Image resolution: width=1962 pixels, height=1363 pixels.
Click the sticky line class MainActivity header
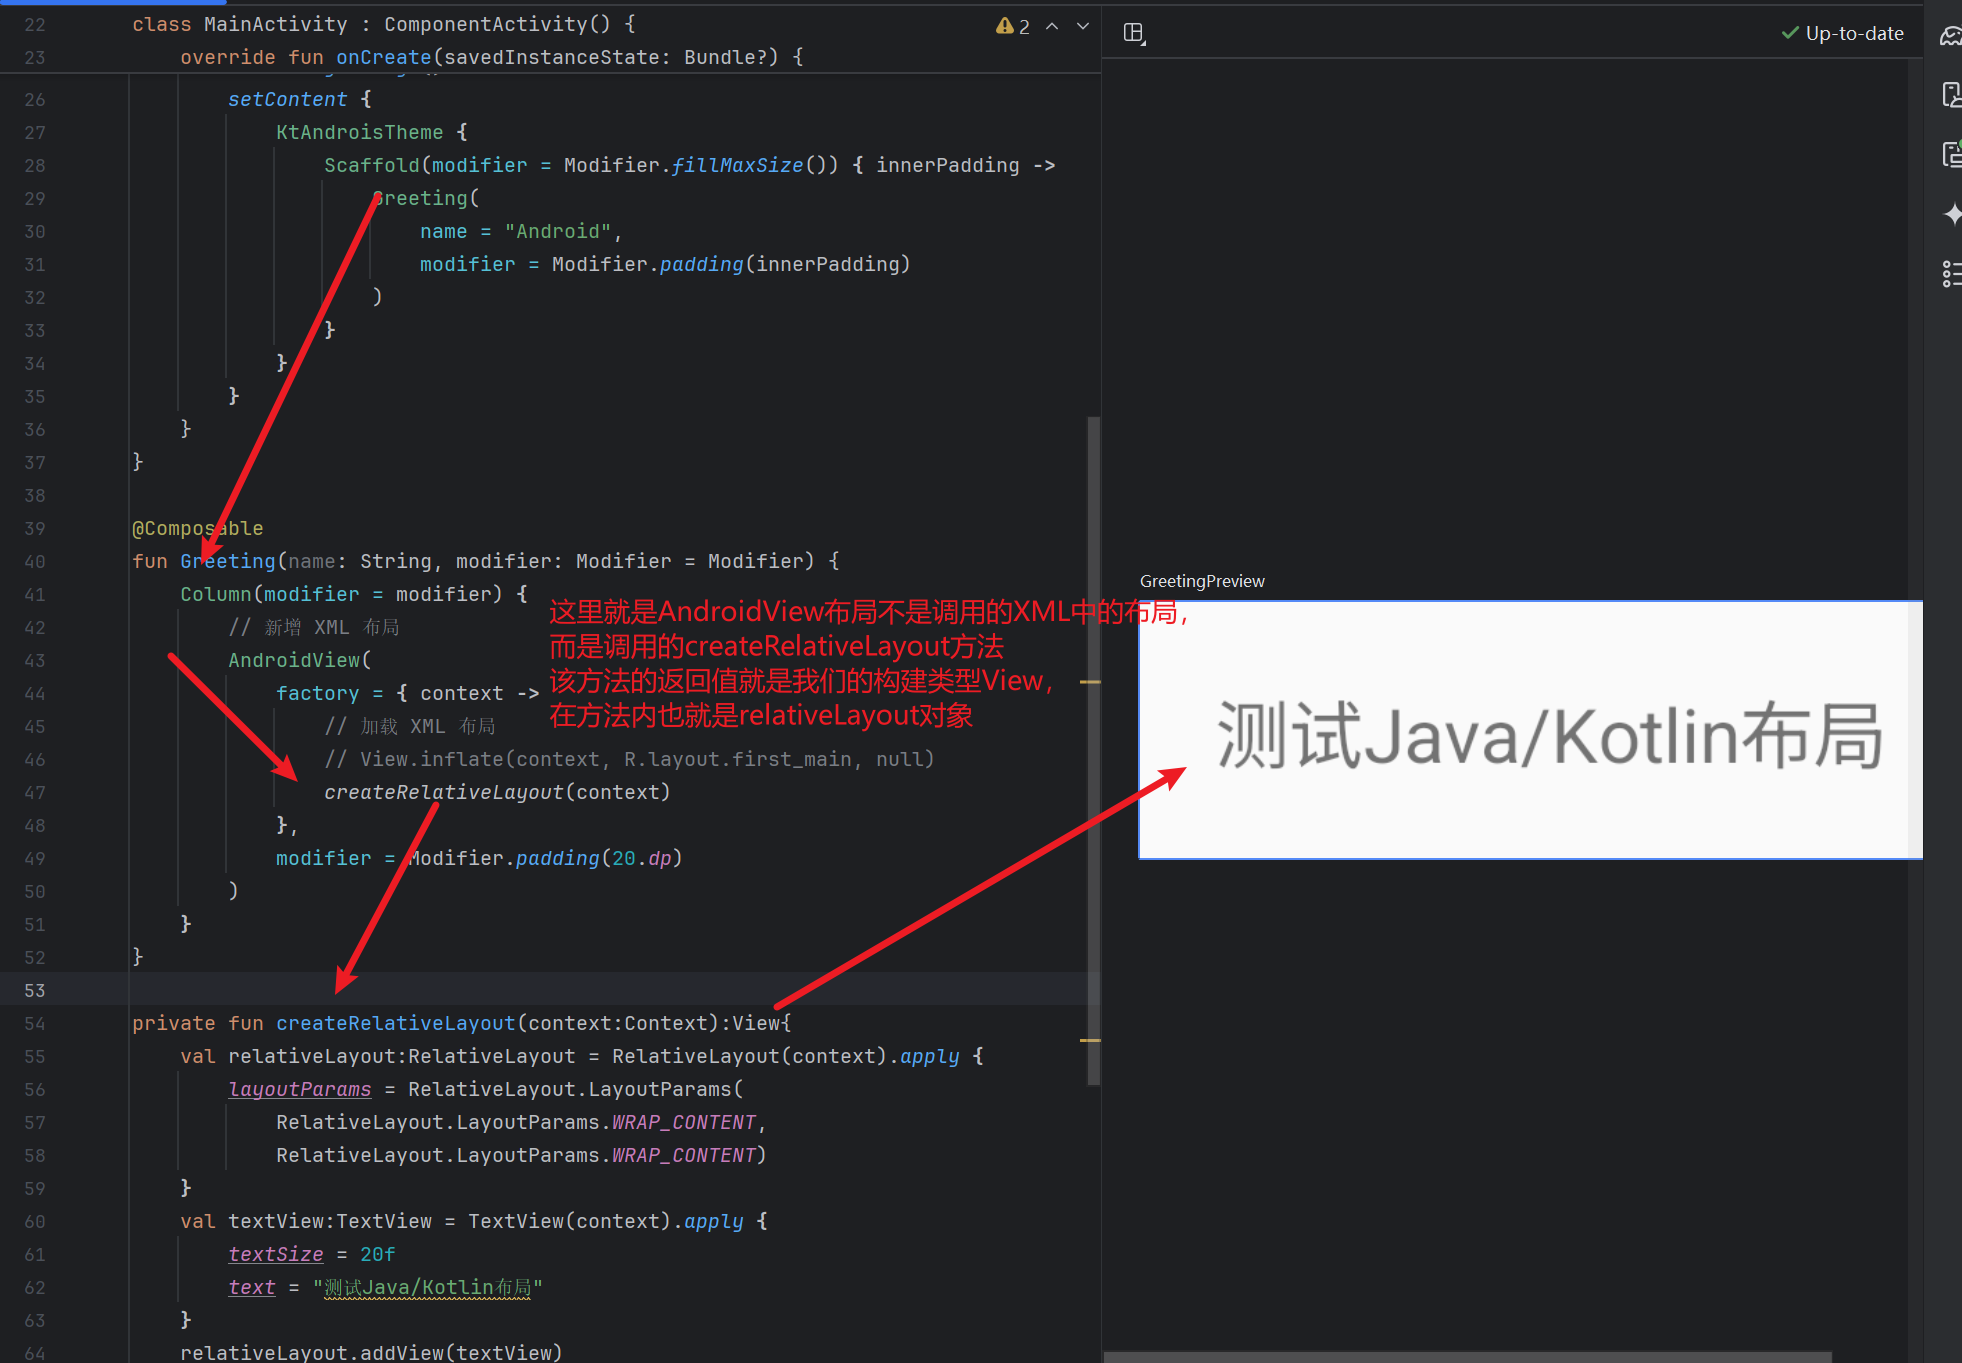click(384, 24)
